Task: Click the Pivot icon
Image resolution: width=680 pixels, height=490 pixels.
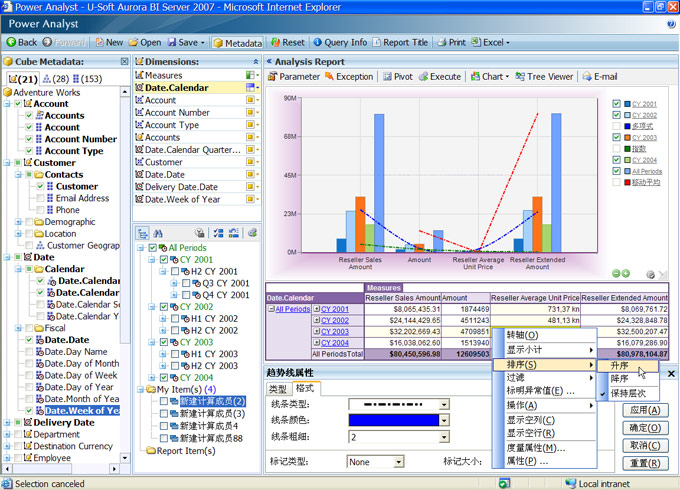Action: click(x=387, y=77)
